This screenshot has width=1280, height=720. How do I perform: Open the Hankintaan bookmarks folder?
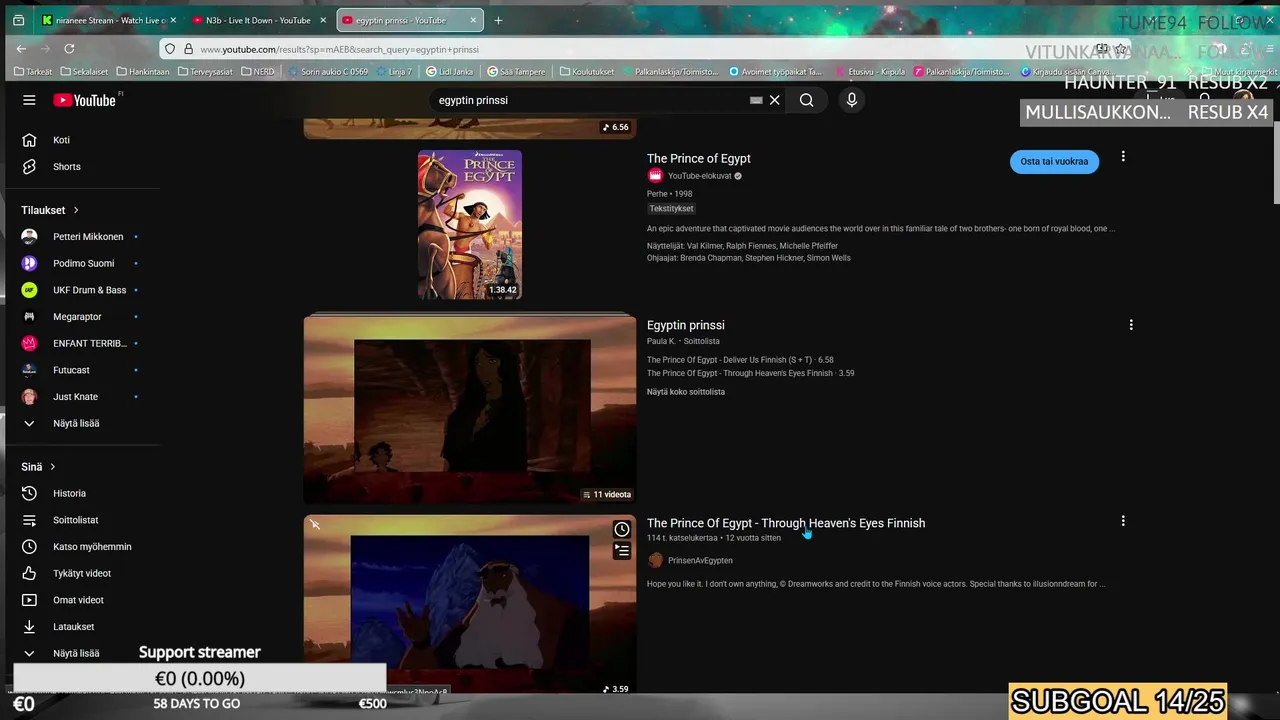(x=143, y=72)
